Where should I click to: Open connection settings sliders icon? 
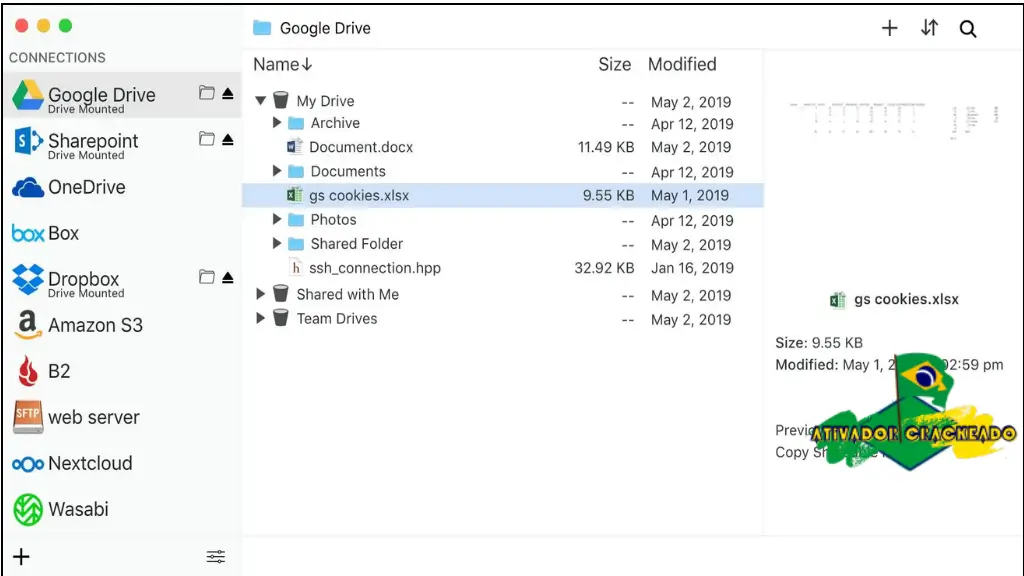pyautogui.click(x=216, y=556)
